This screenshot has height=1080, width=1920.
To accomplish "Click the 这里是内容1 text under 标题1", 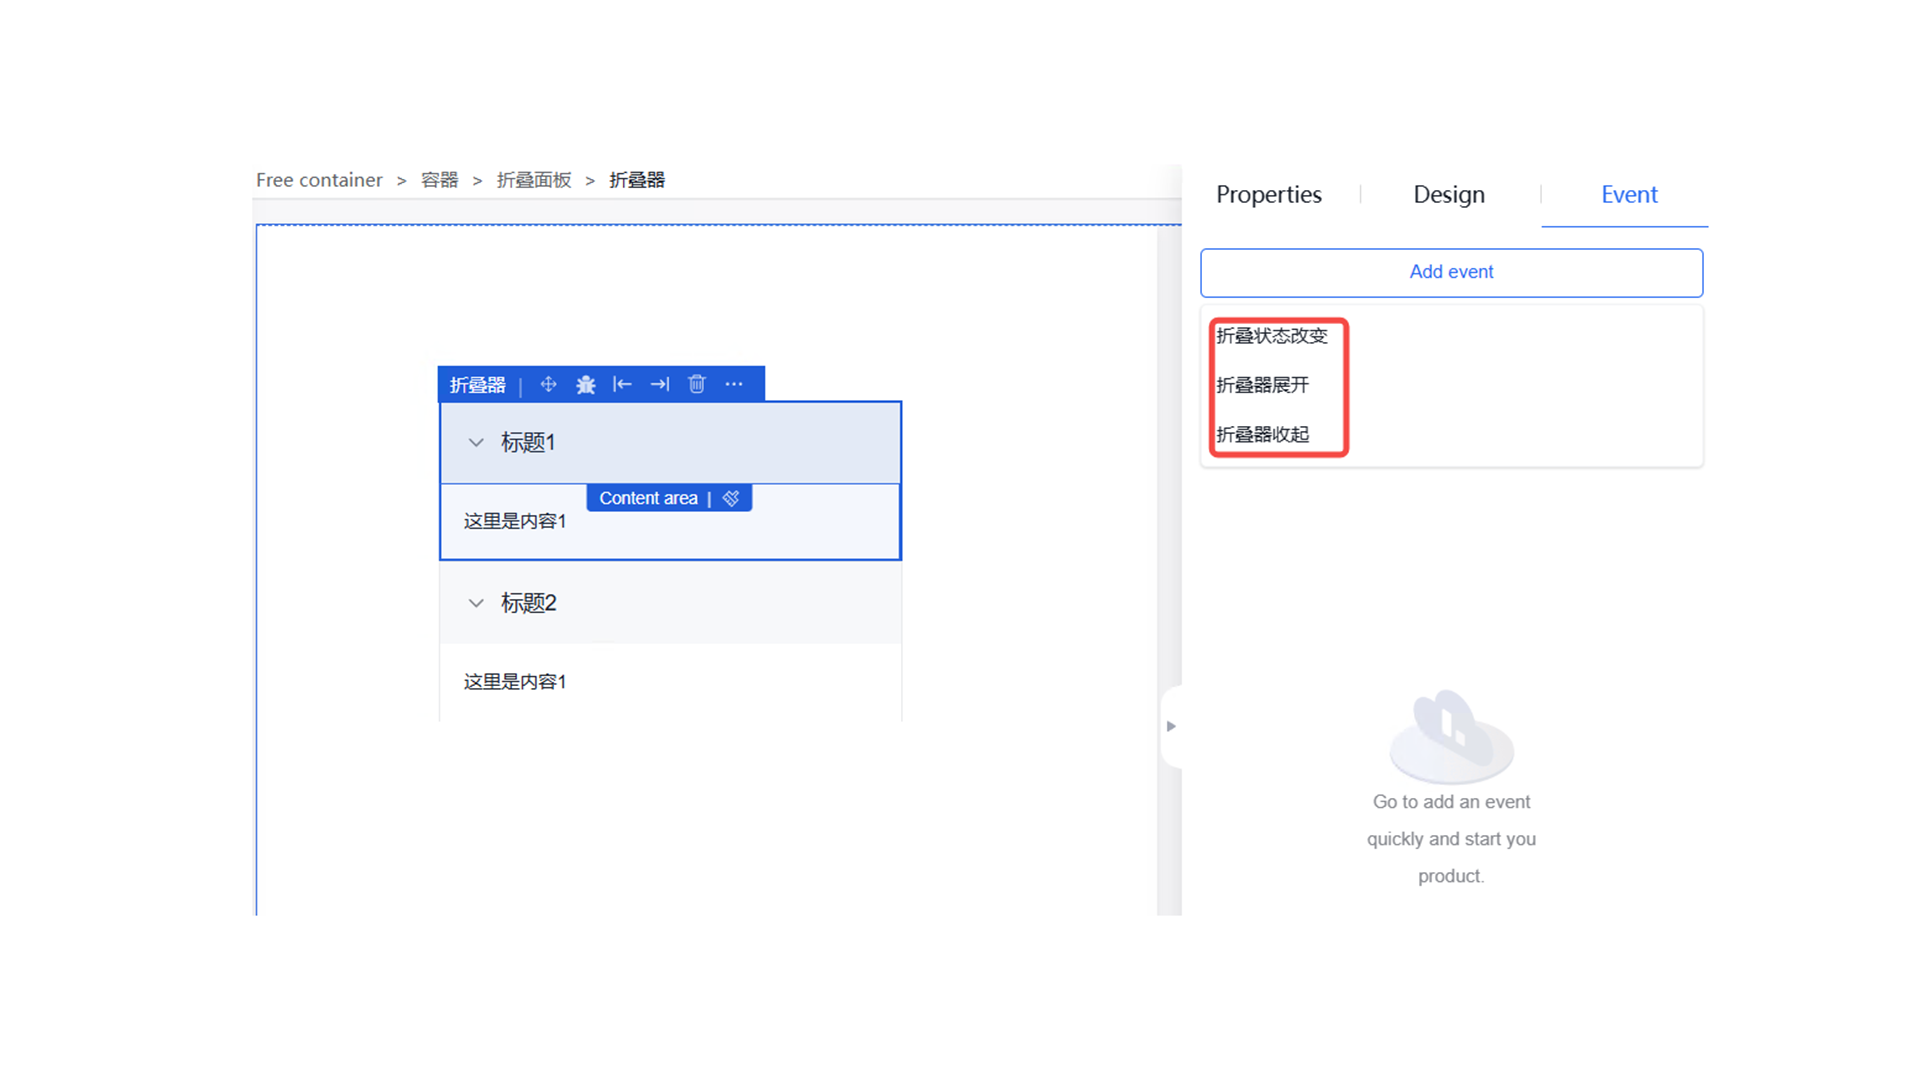I will [515, 521].
